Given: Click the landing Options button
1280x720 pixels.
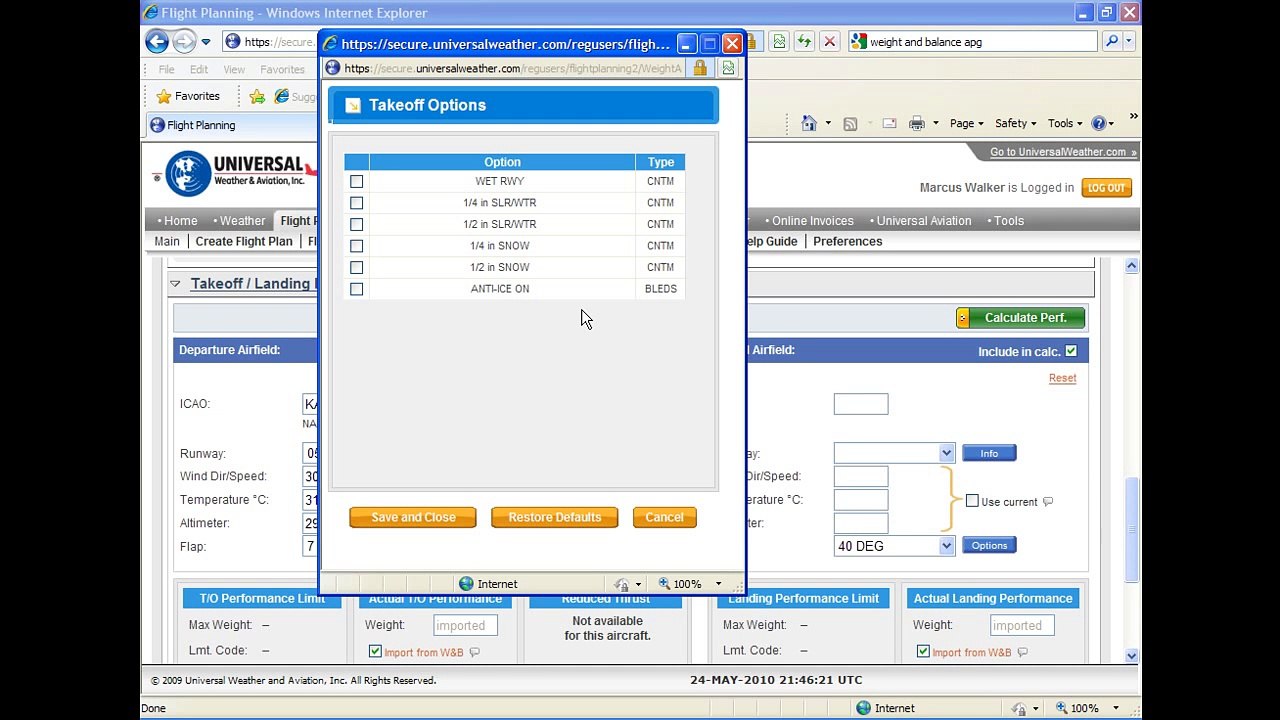Looking at the screenshot, I should 989,545.
